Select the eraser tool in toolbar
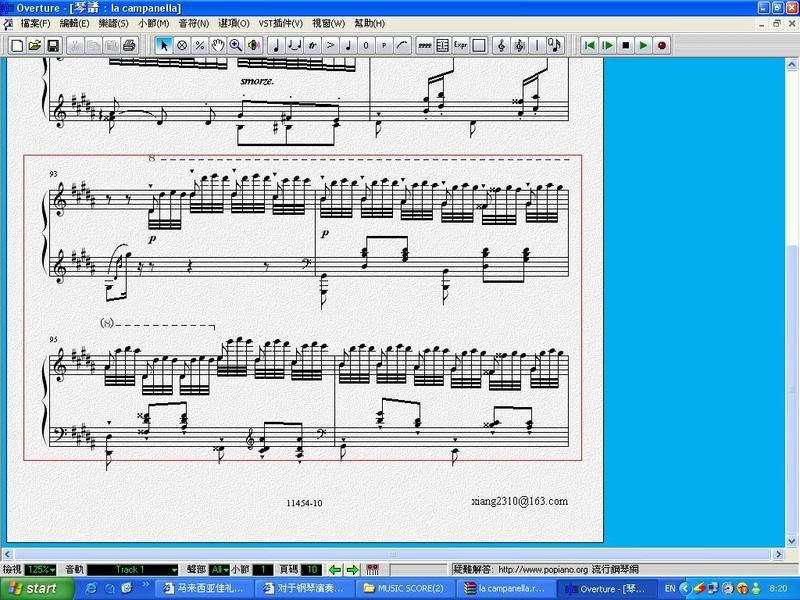Screen dimensions: 800x600 182,45
